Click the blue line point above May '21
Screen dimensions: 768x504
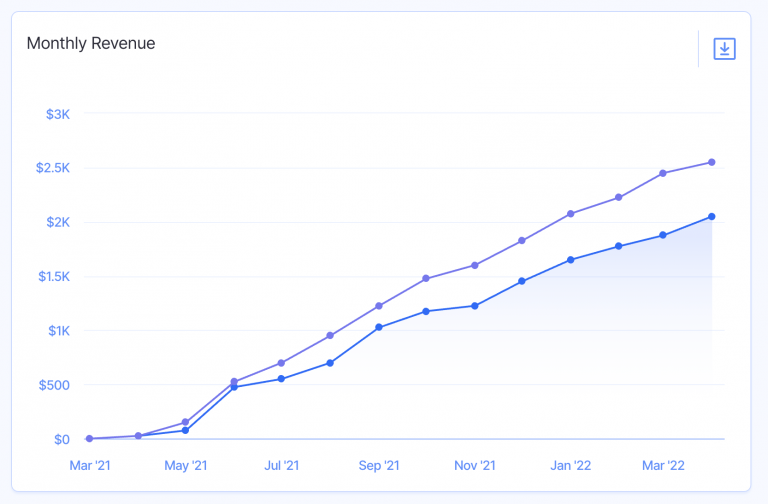pos(185,430)
